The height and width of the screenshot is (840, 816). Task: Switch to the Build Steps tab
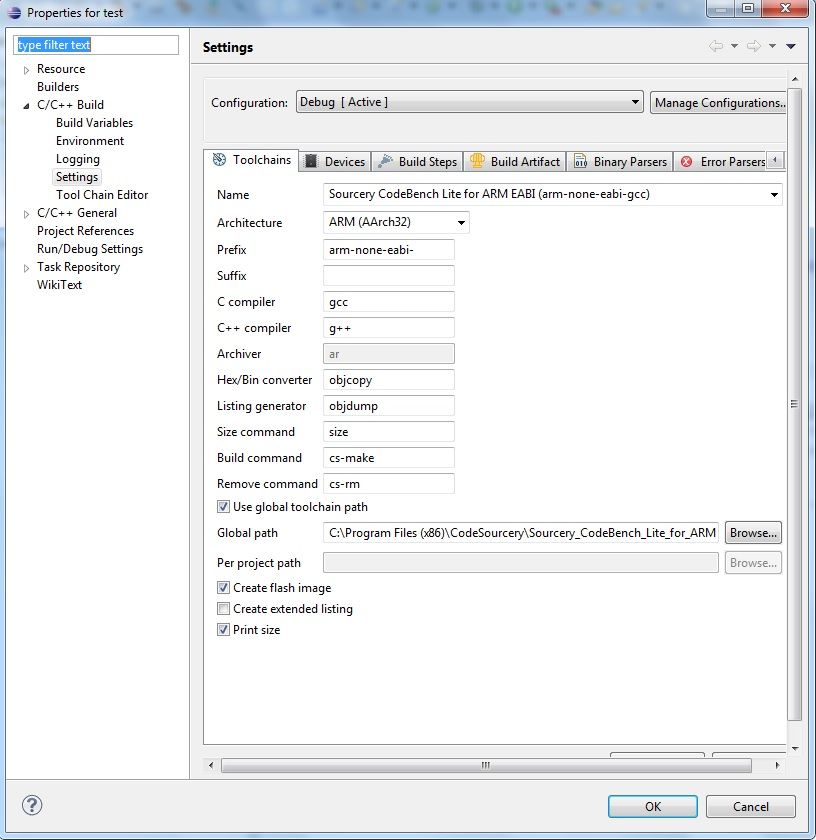point(417,161)
